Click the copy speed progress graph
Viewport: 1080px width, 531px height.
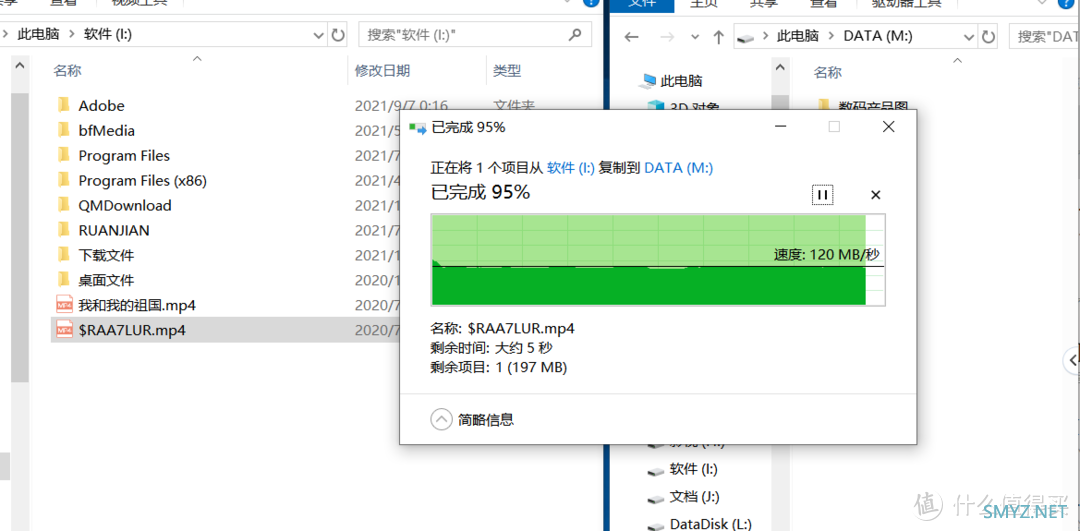coord(658,260)
